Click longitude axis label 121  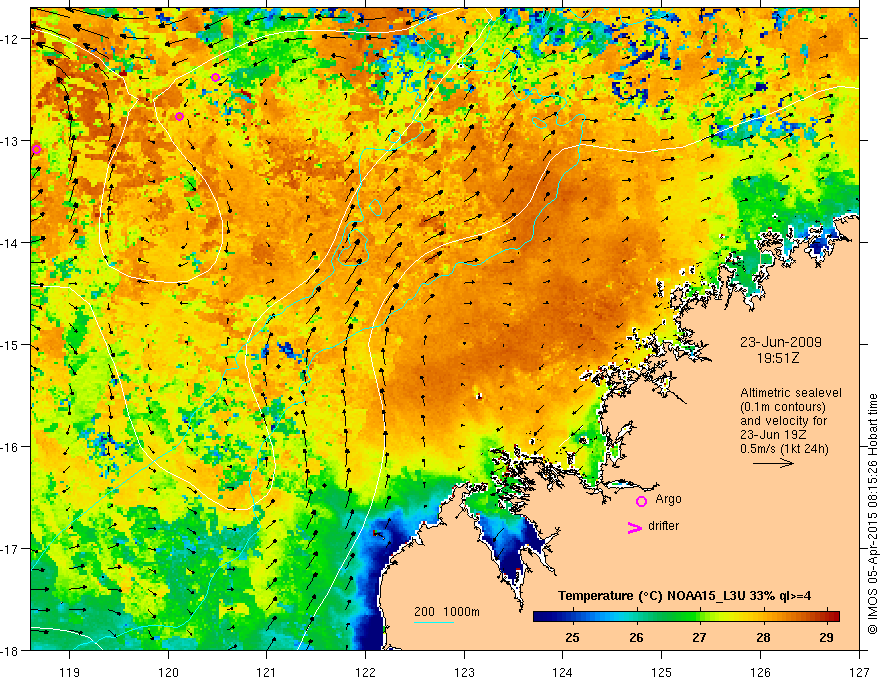click(x=267, y=672)
